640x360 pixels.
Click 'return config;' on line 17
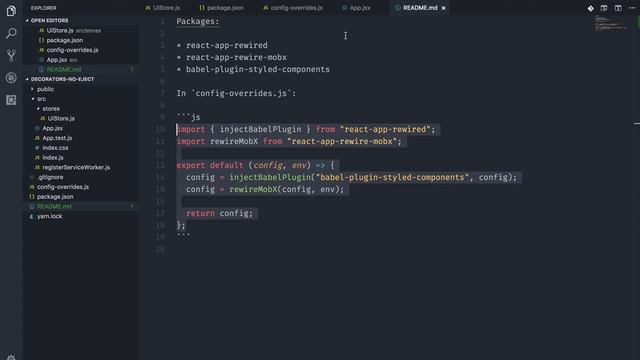219,213
